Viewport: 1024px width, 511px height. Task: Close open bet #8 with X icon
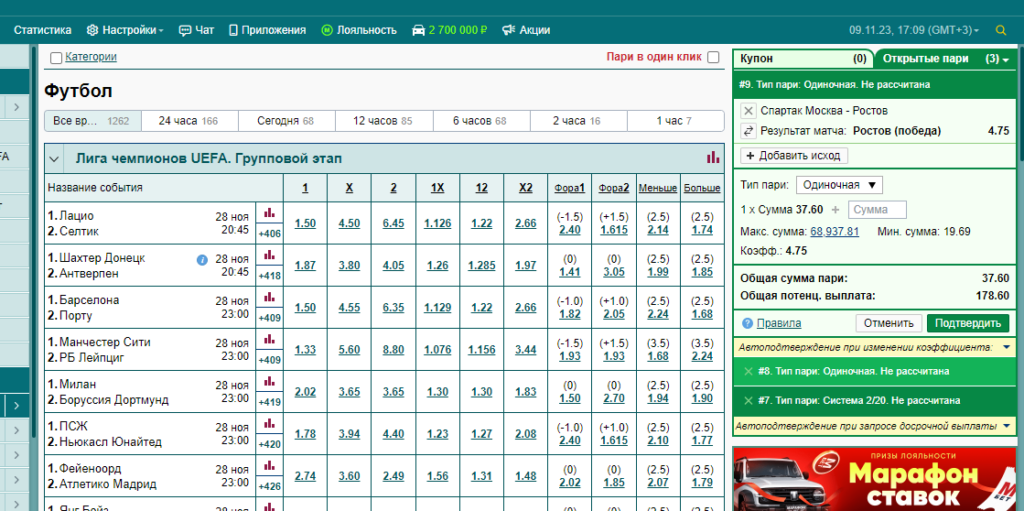tap(748, 371)
